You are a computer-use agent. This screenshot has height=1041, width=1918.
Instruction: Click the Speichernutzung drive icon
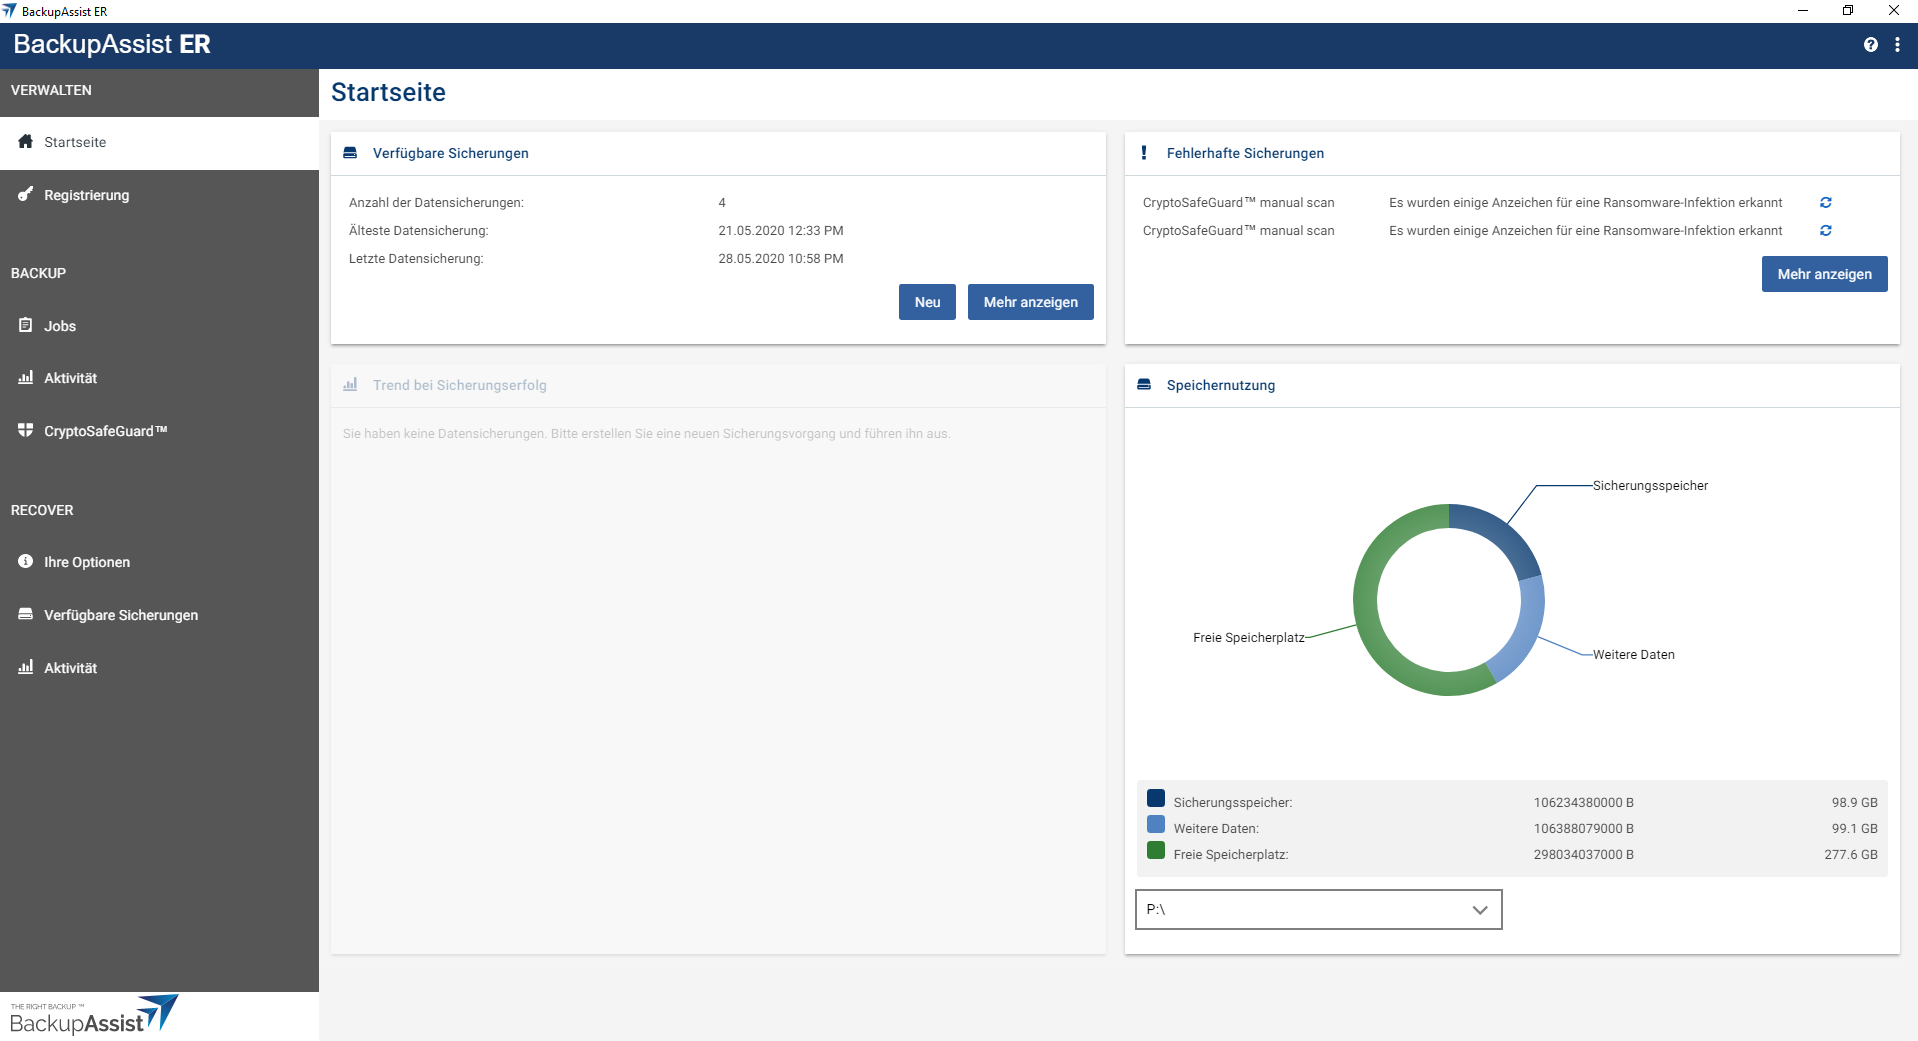coord(1144,385)
